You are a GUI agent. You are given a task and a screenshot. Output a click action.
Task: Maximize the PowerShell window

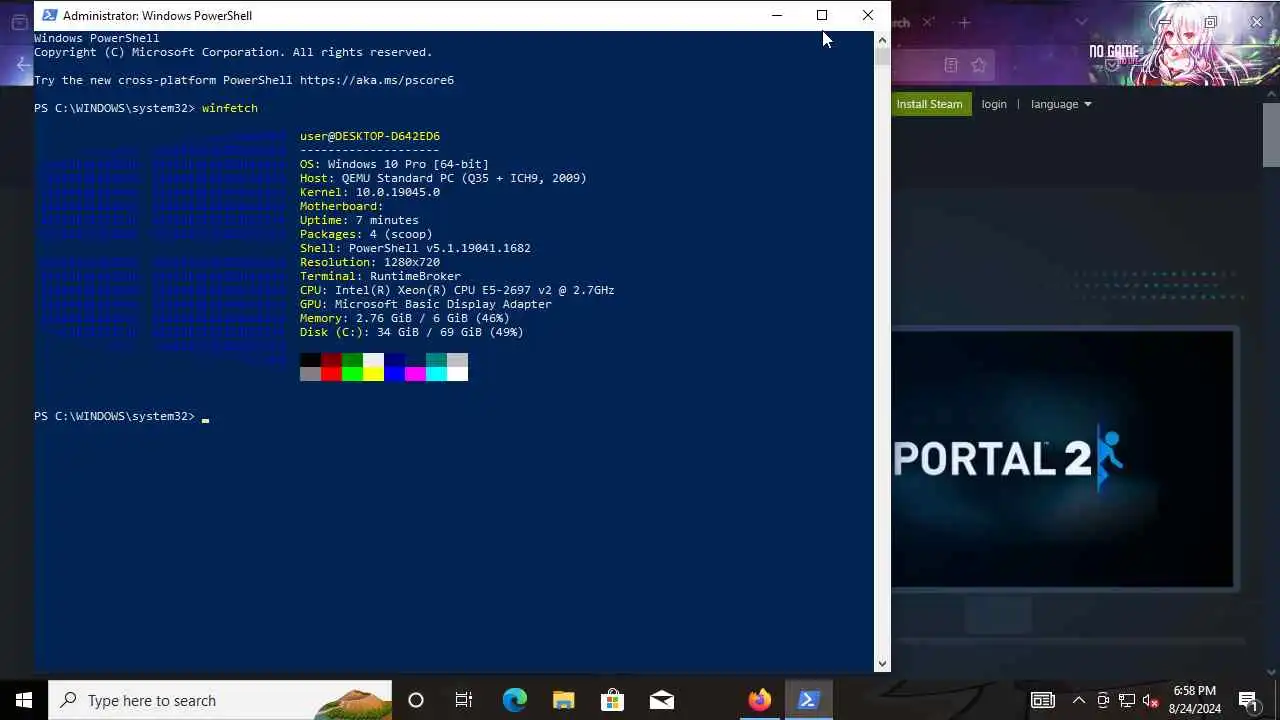822,15
